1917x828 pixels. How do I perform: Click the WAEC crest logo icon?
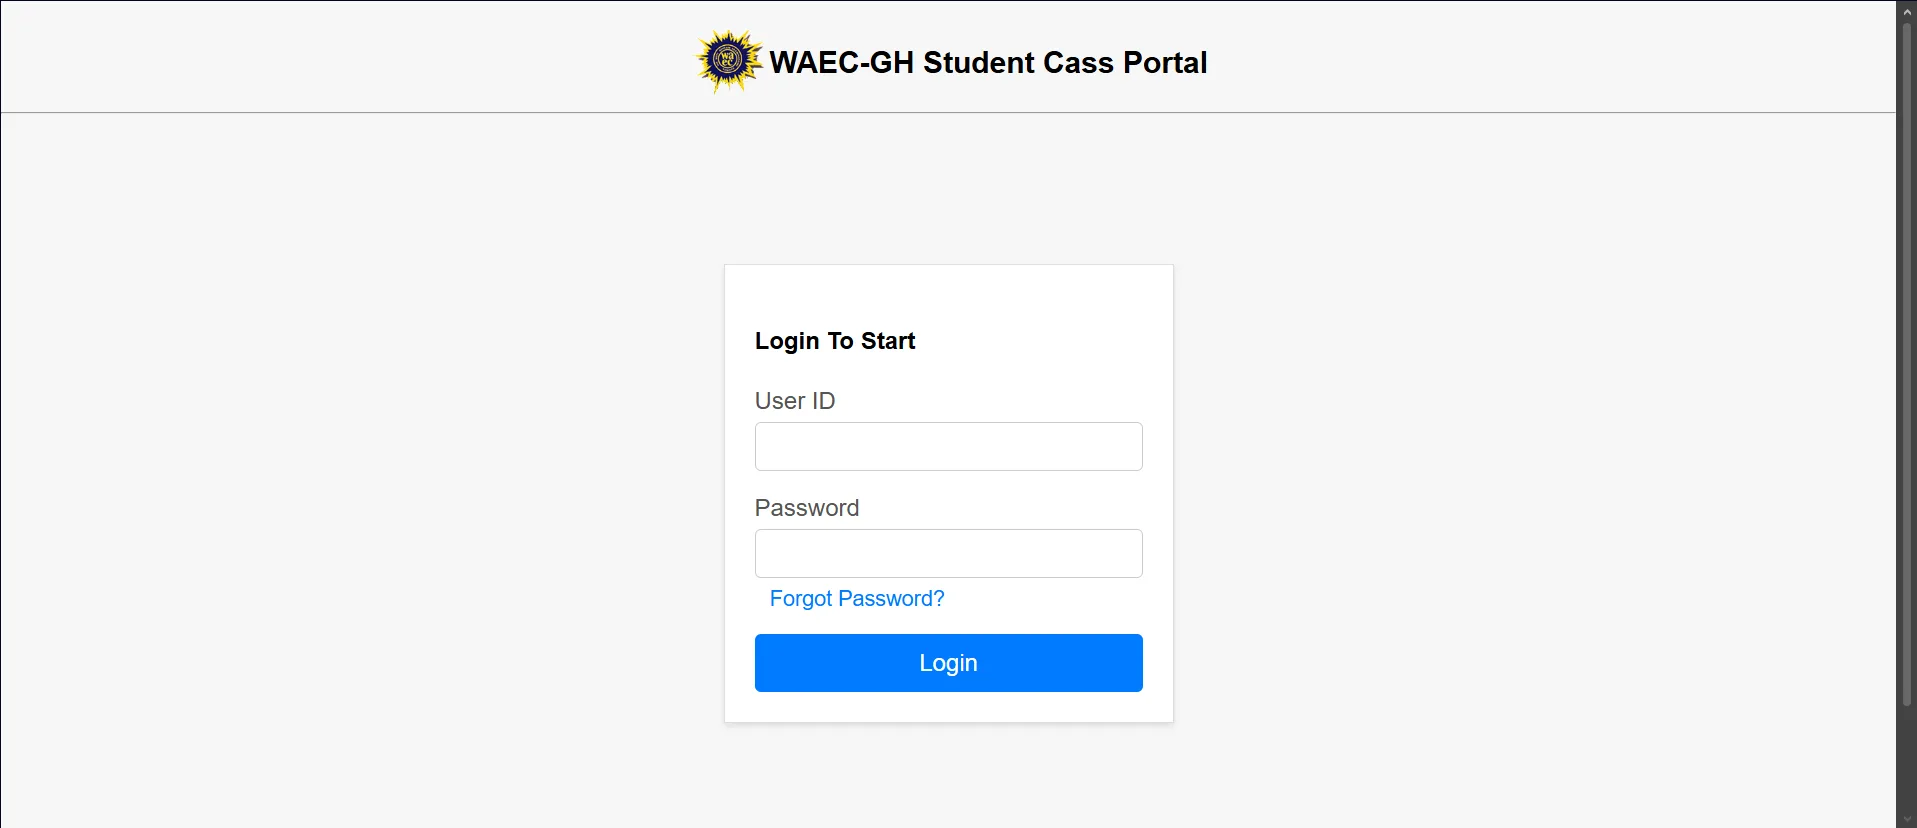coord(729,61)
